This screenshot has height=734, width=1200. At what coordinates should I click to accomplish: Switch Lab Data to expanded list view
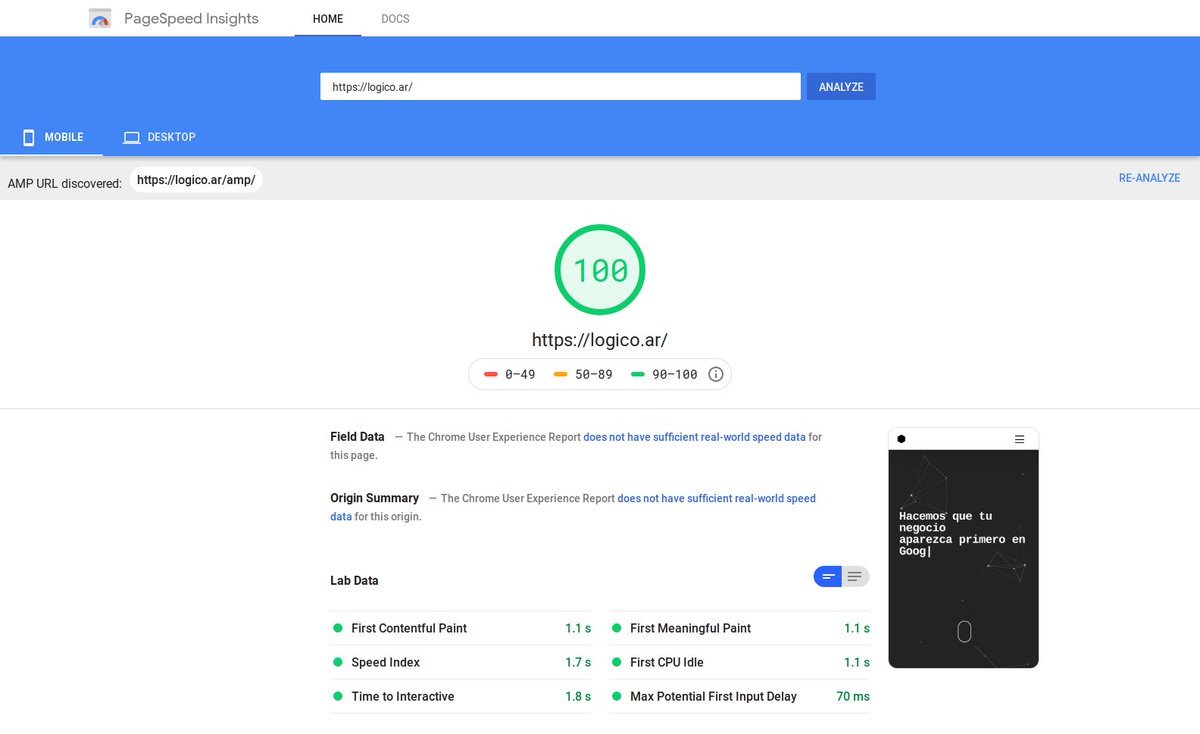tap(855, 577)
